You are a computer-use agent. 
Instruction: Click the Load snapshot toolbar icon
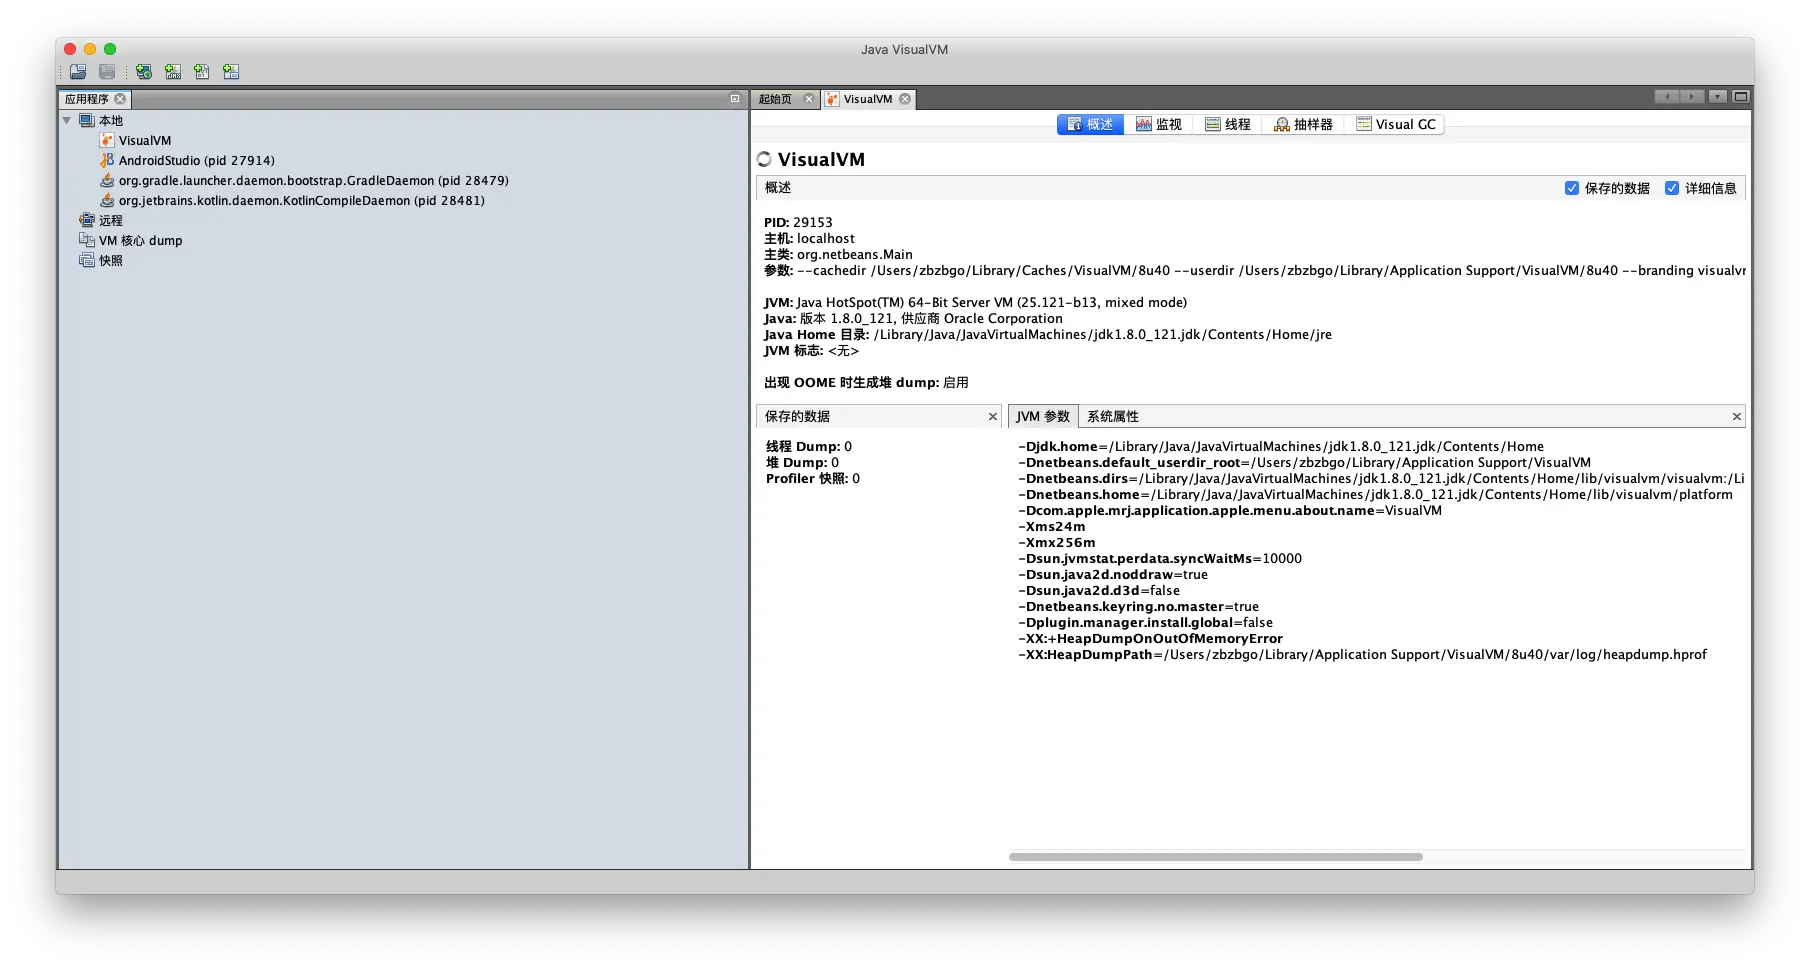(x=78, y=72)
